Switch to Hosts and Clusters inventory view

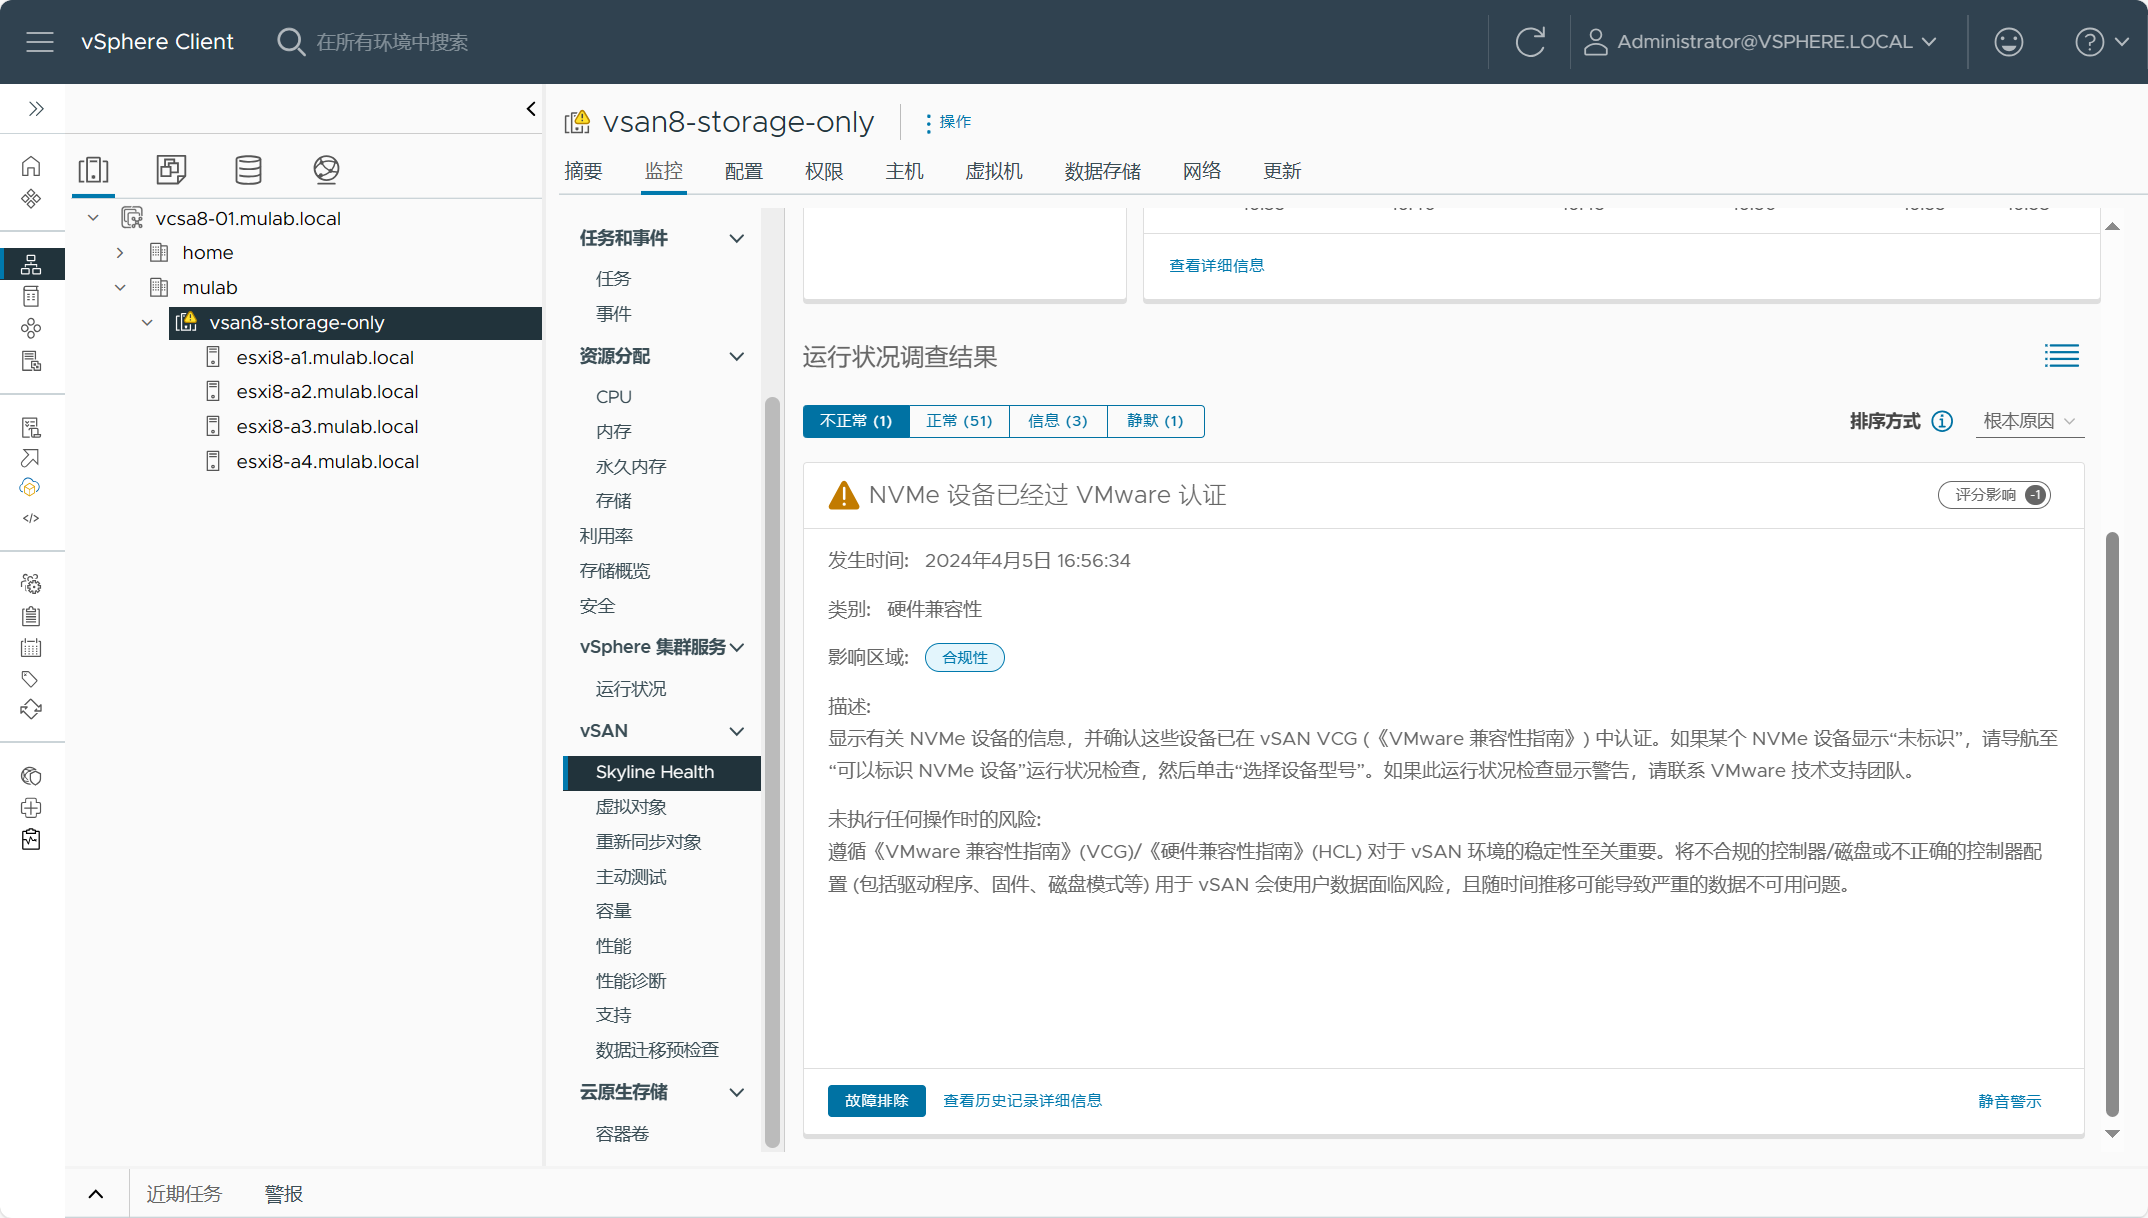coord(94,169)
